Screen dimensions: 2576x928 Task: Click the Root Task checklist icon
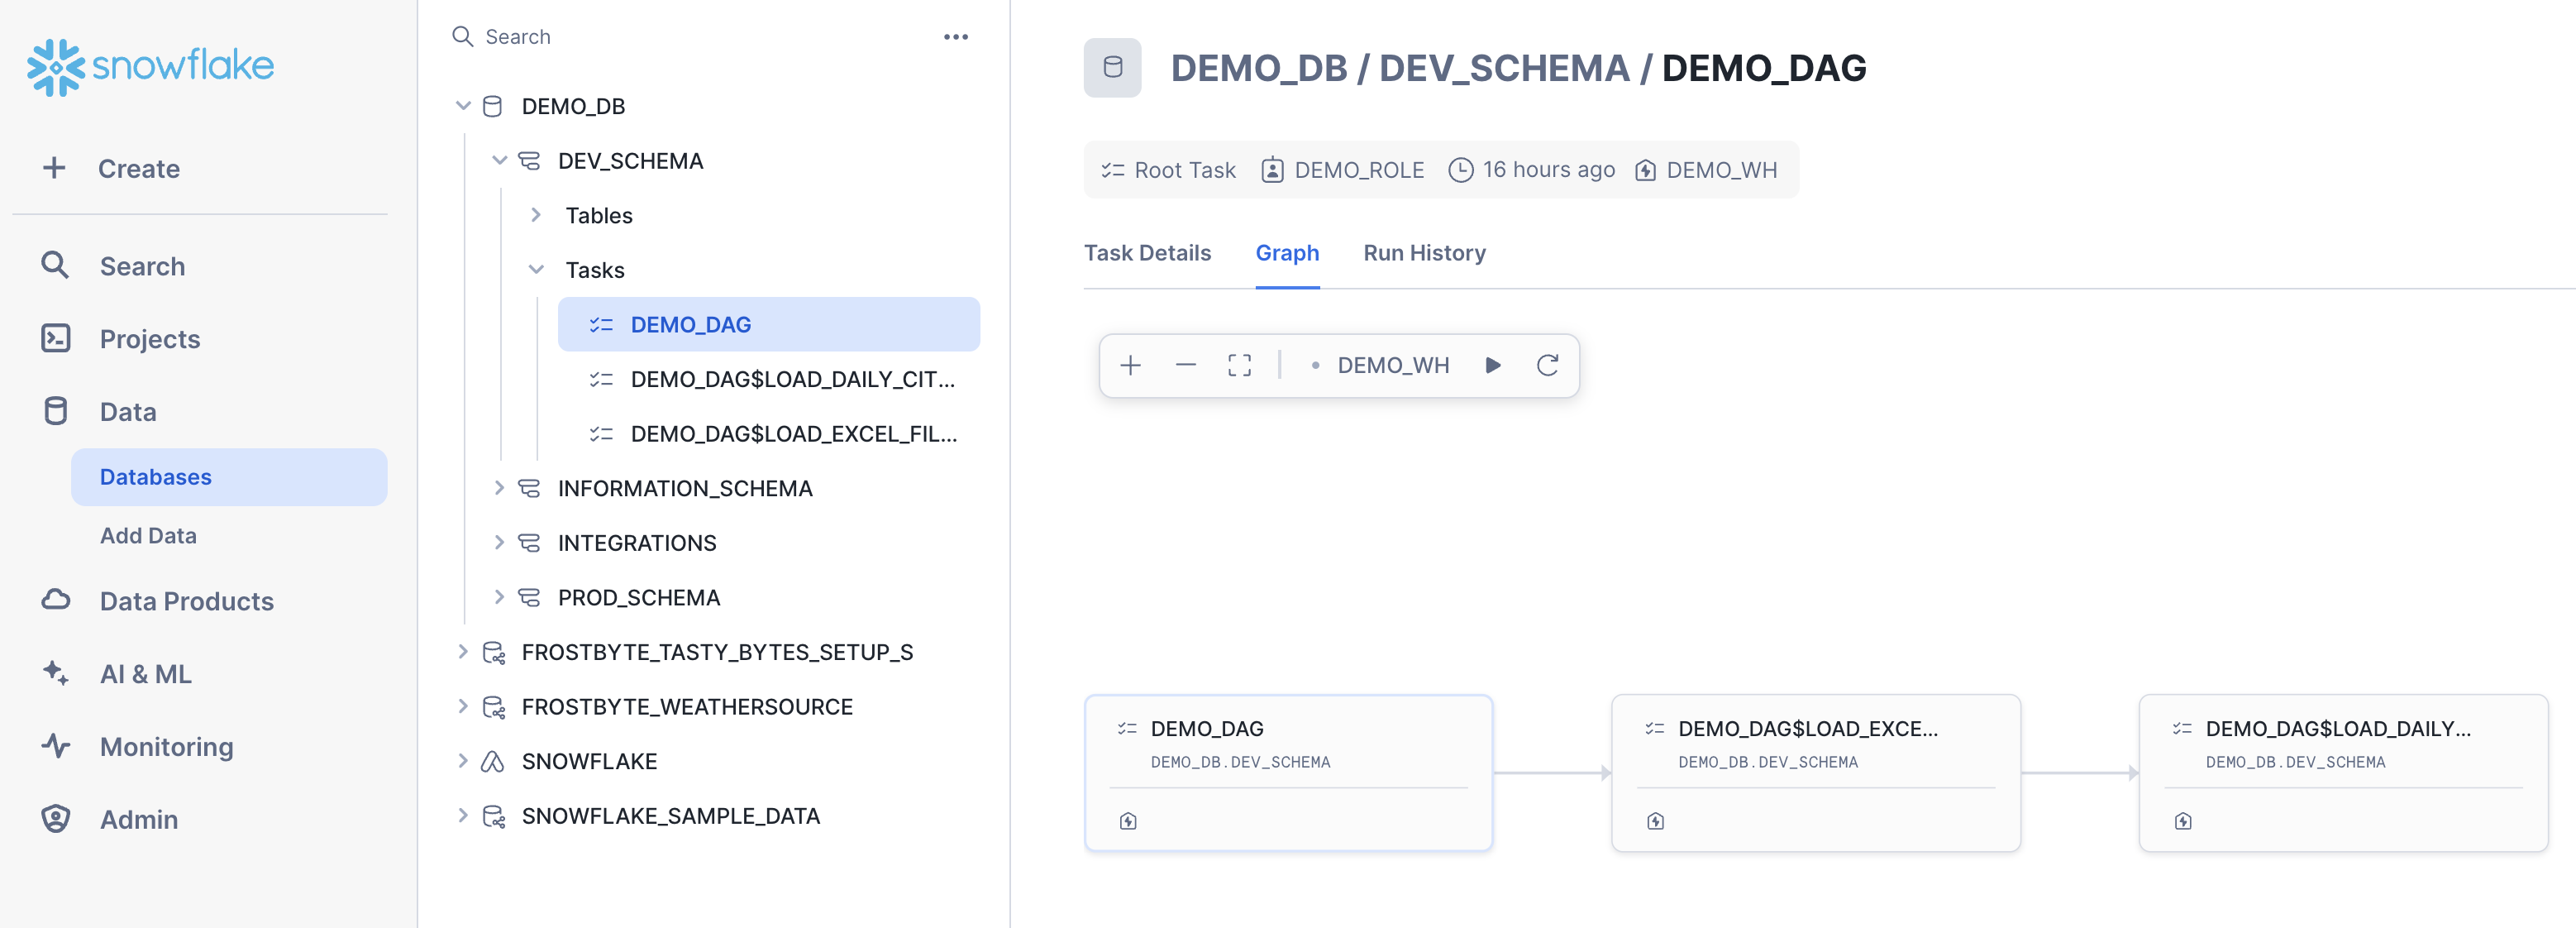click(1113, 170)
